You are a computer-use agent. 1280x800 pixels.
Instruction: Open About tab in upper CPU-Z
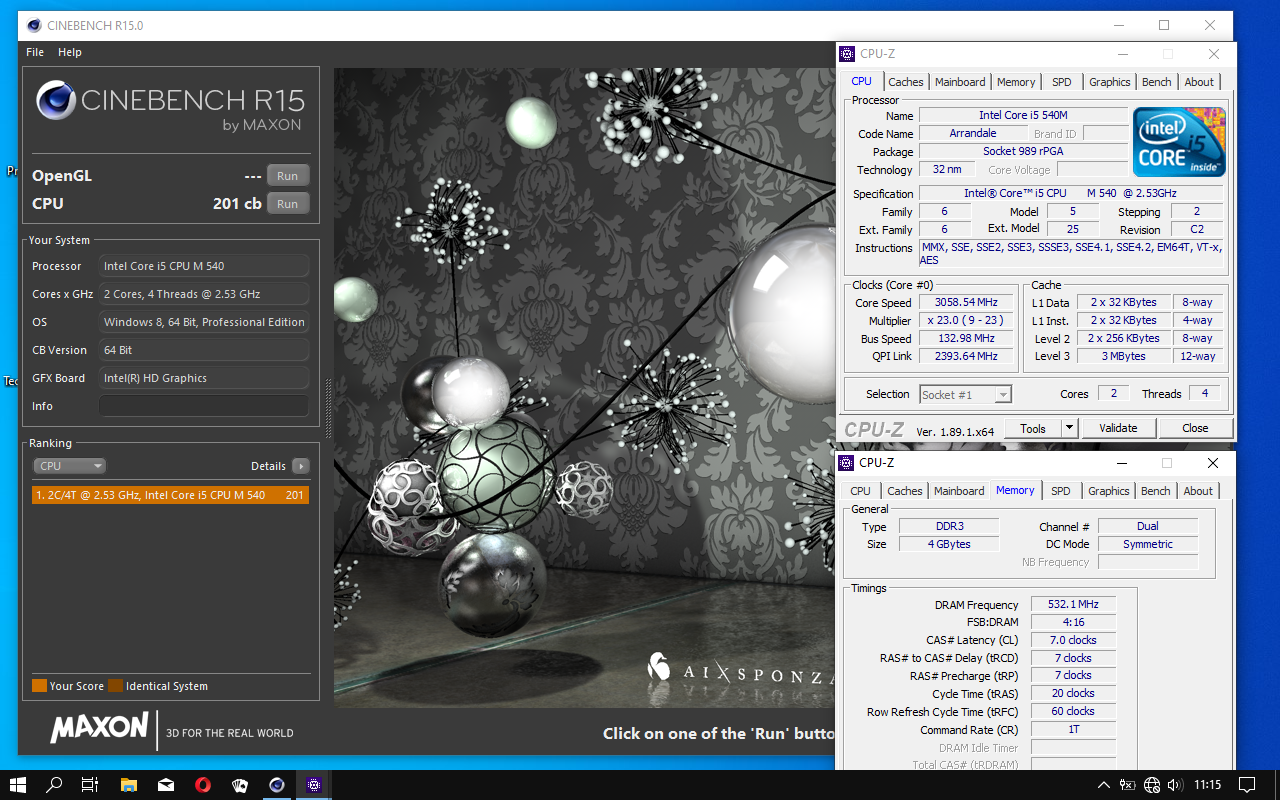point(1199,82)
